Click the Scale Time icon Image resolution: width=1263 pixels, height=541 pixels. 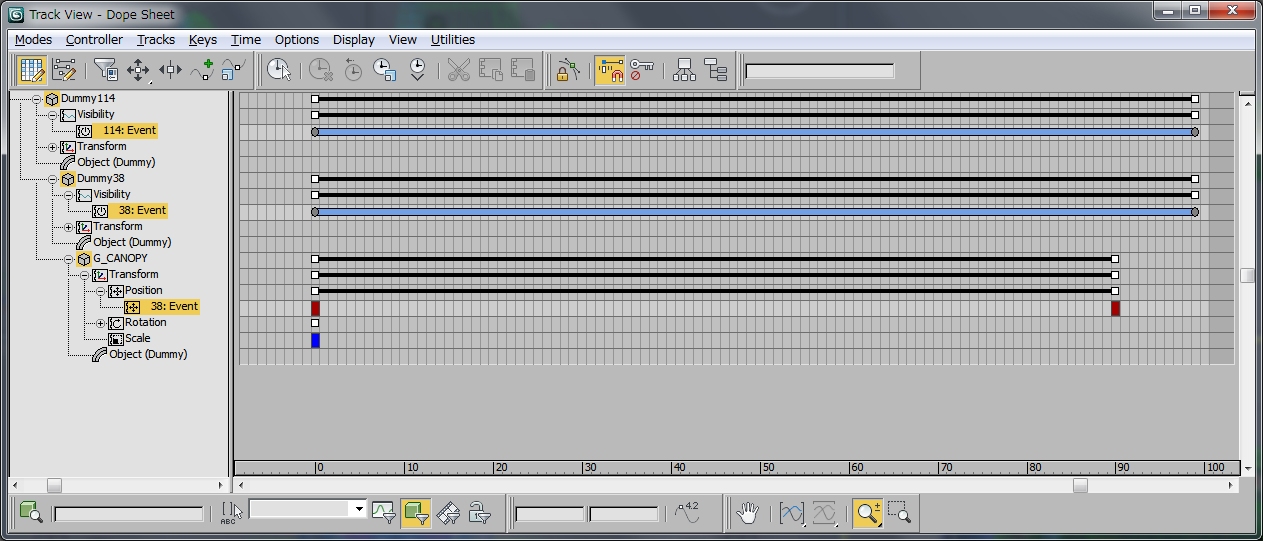coord(385,70)
